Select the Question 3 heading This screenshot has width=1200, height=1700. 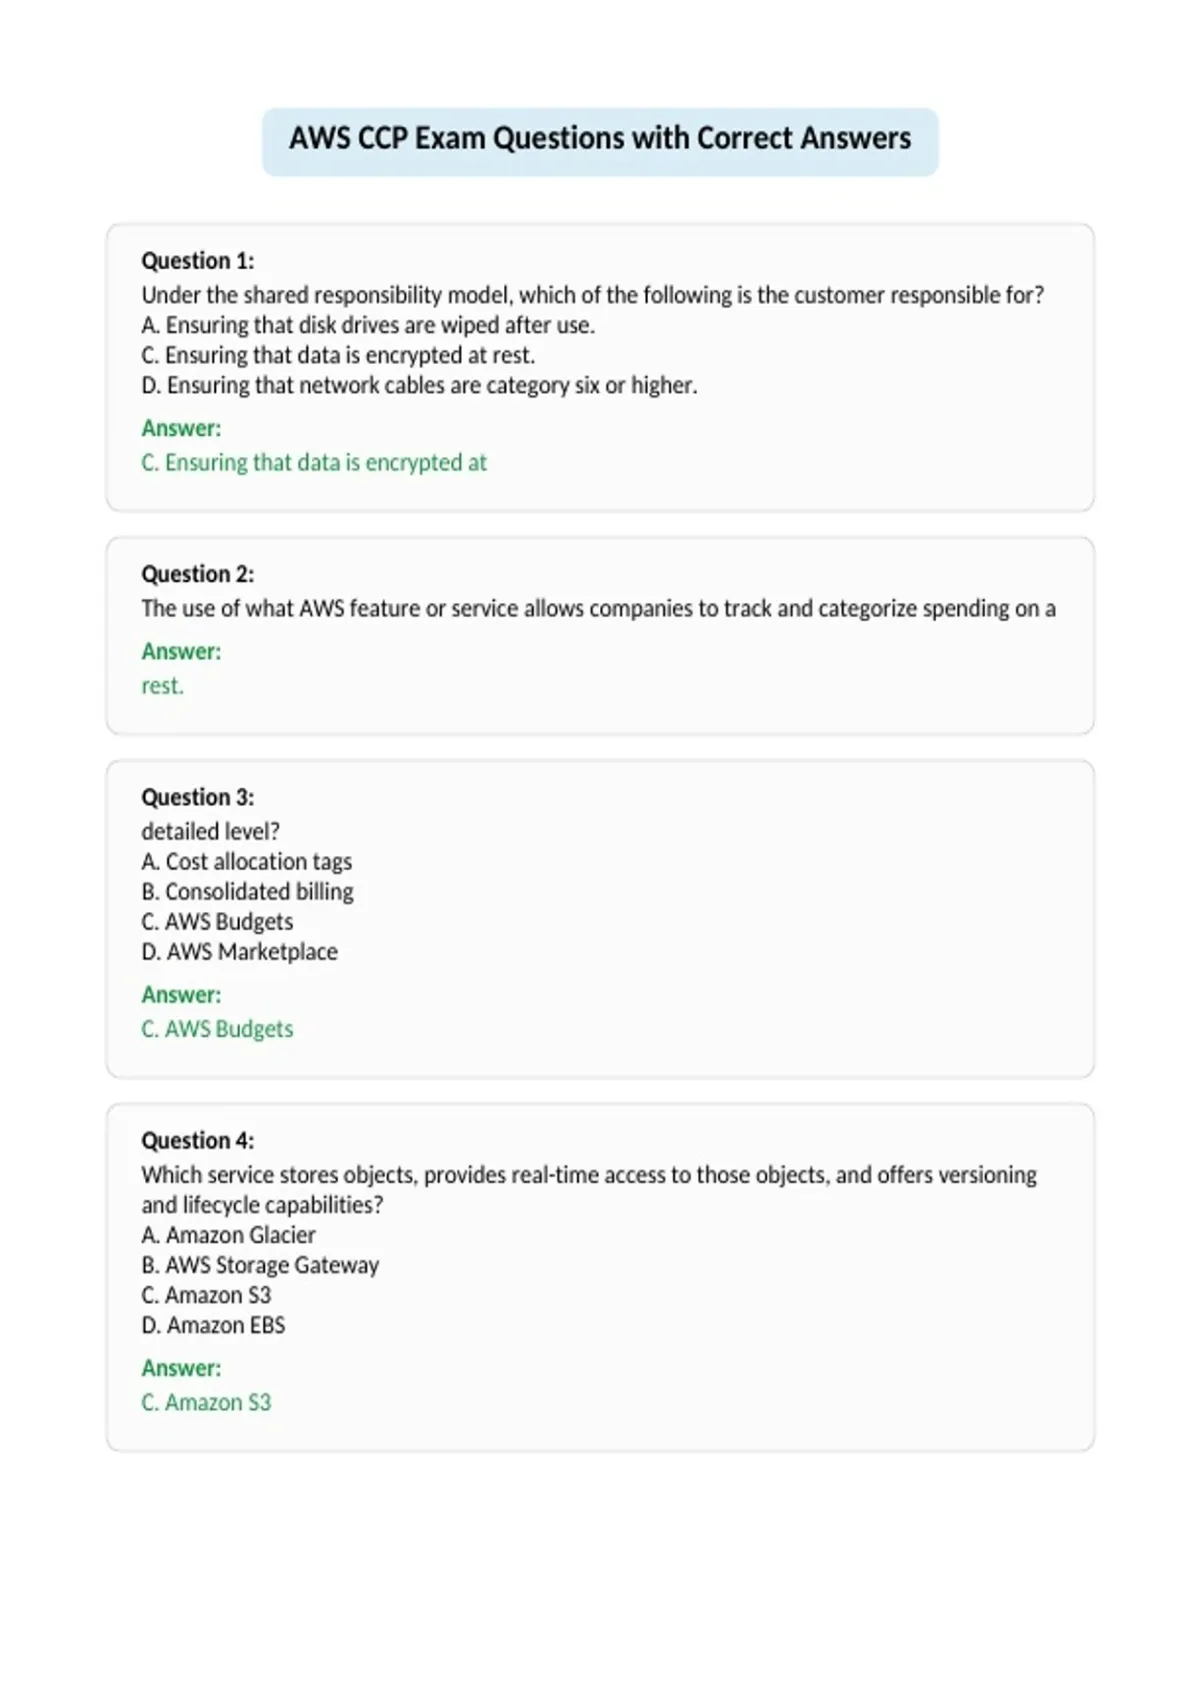(198, 797)
